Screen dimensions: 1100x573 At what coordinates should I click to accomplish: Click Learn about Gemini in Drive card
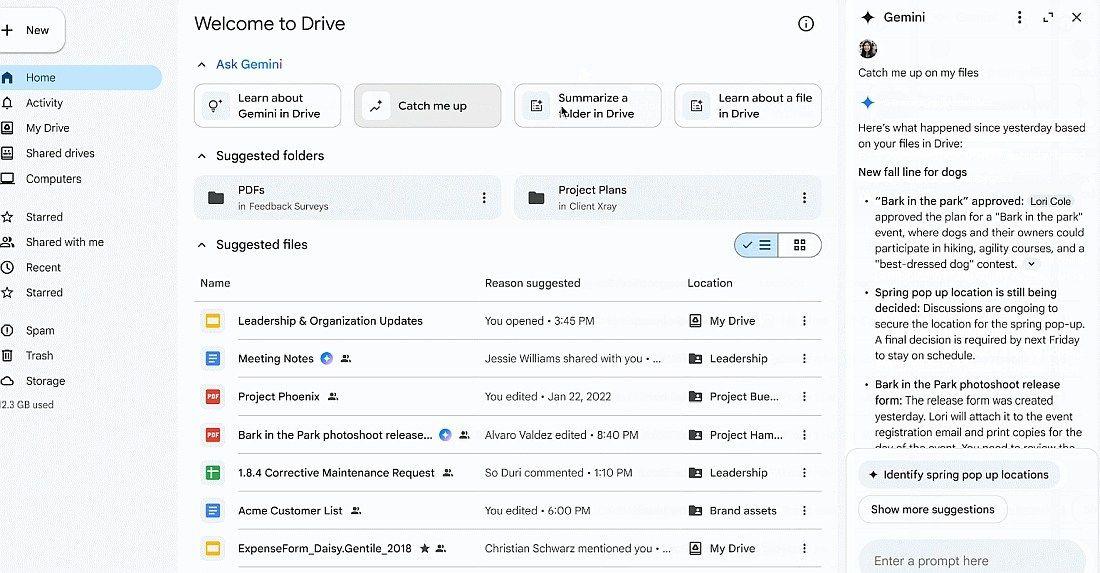267,106
